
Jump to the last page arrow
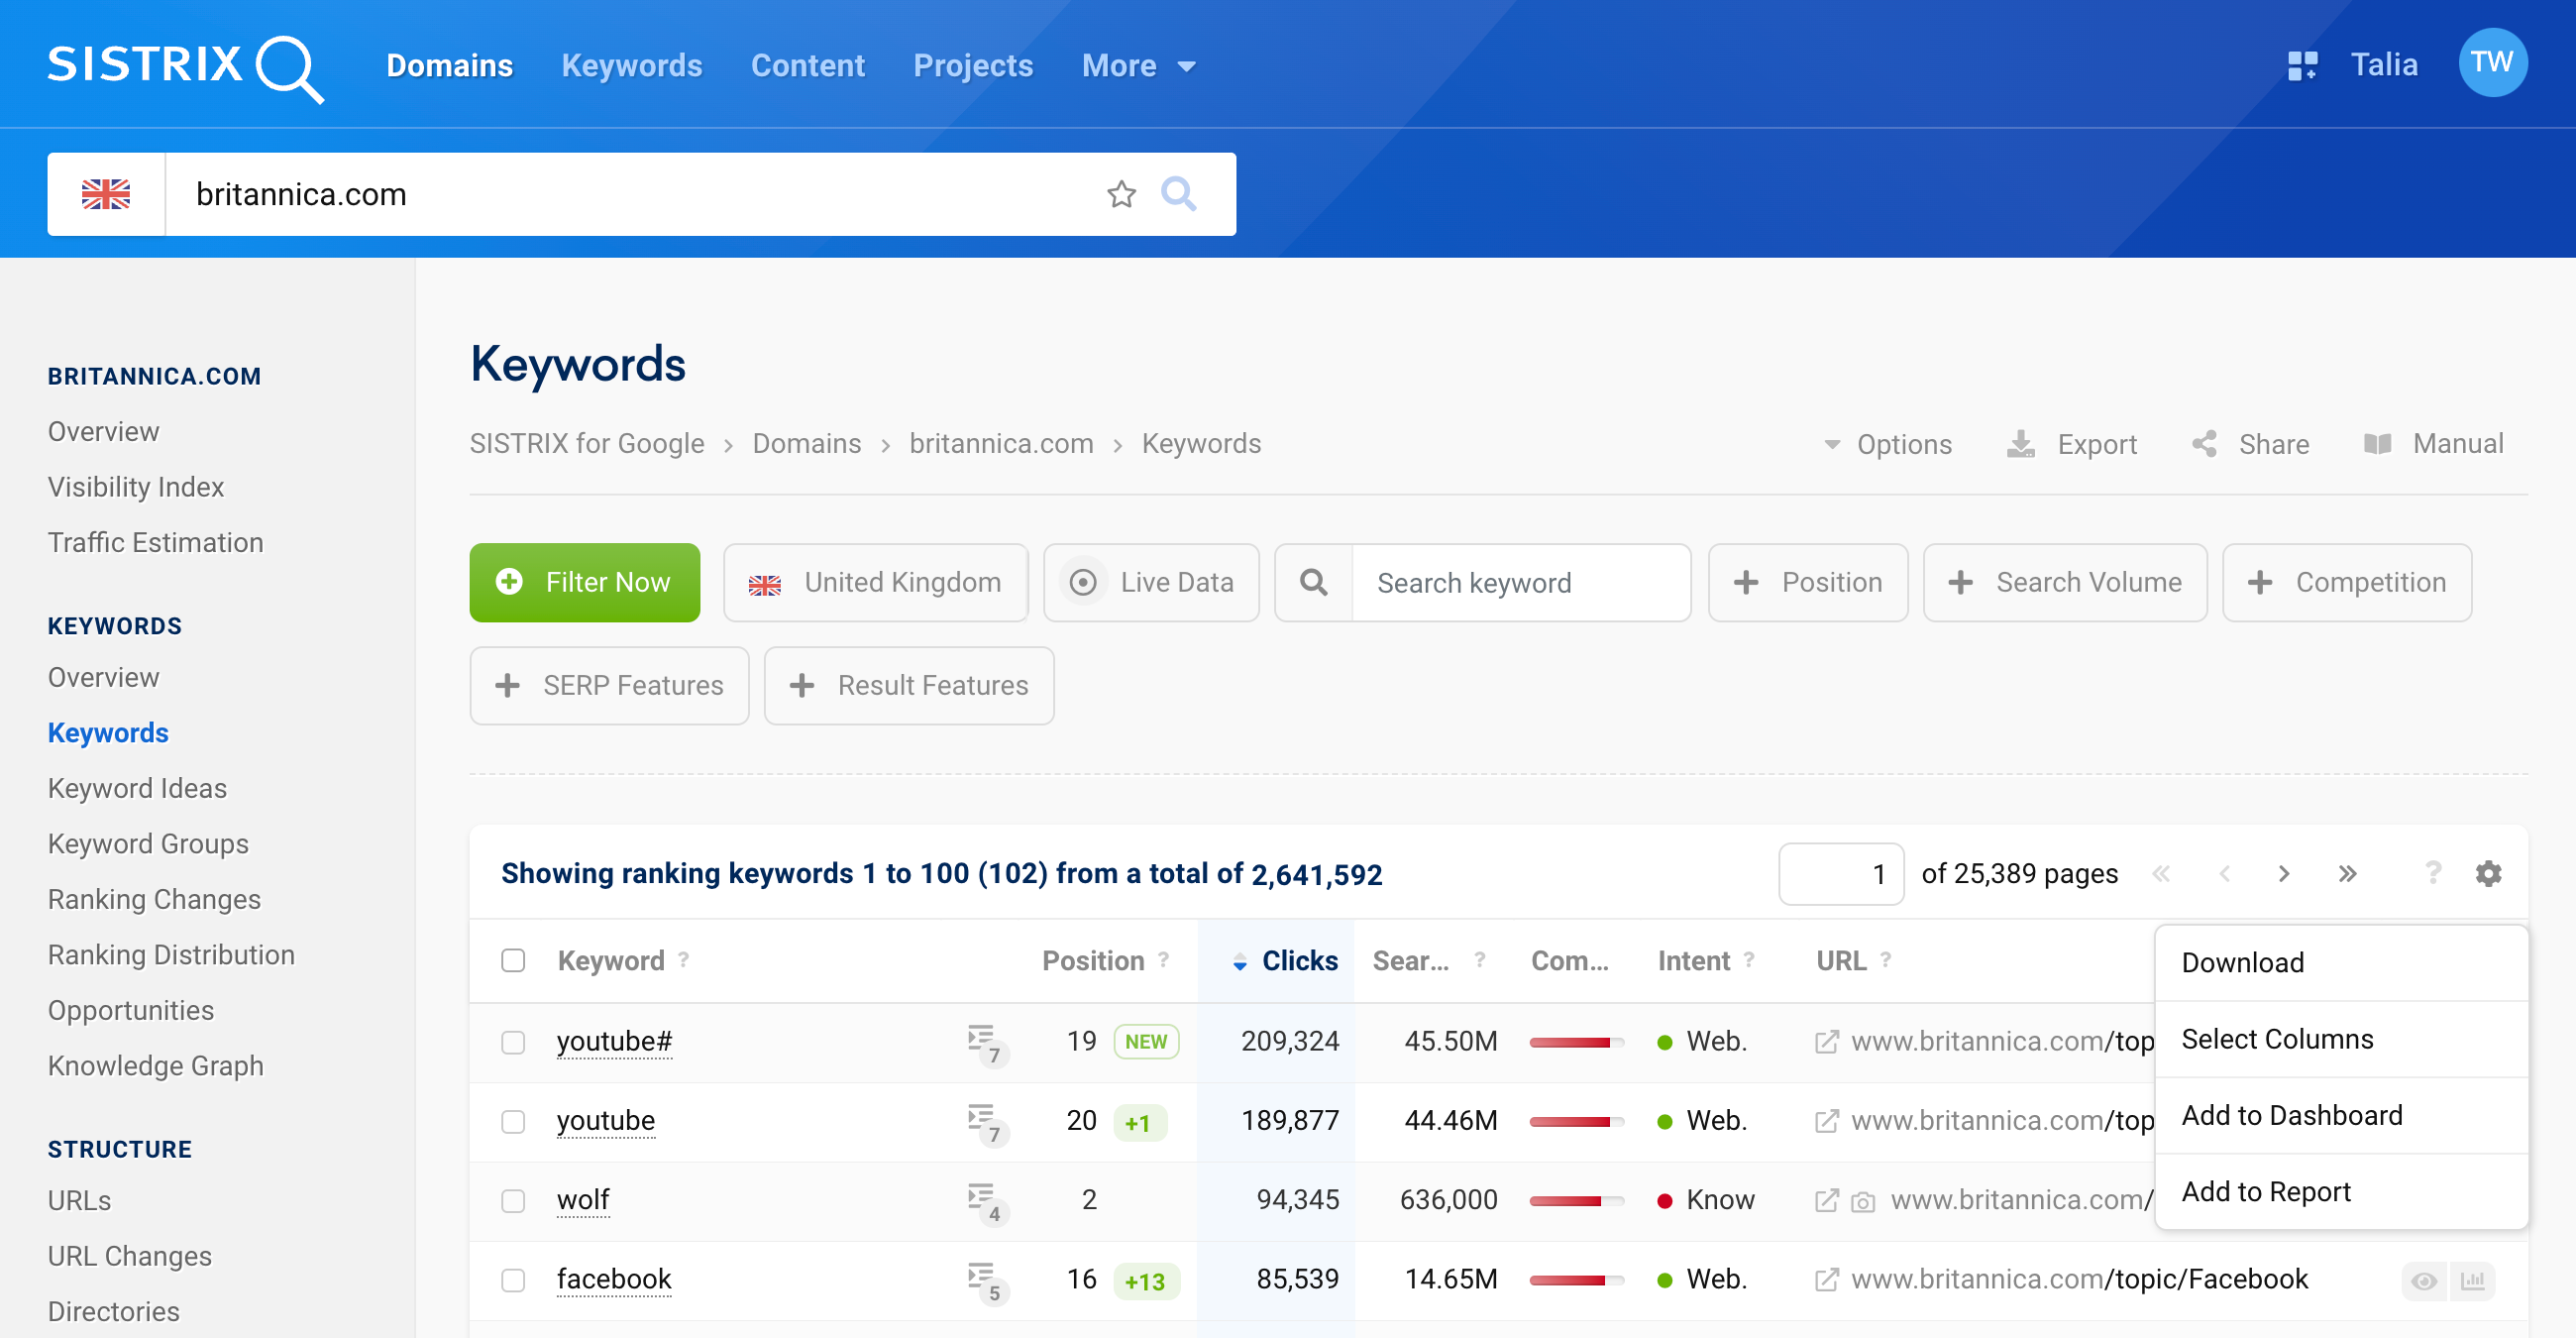click(2347, 874)
